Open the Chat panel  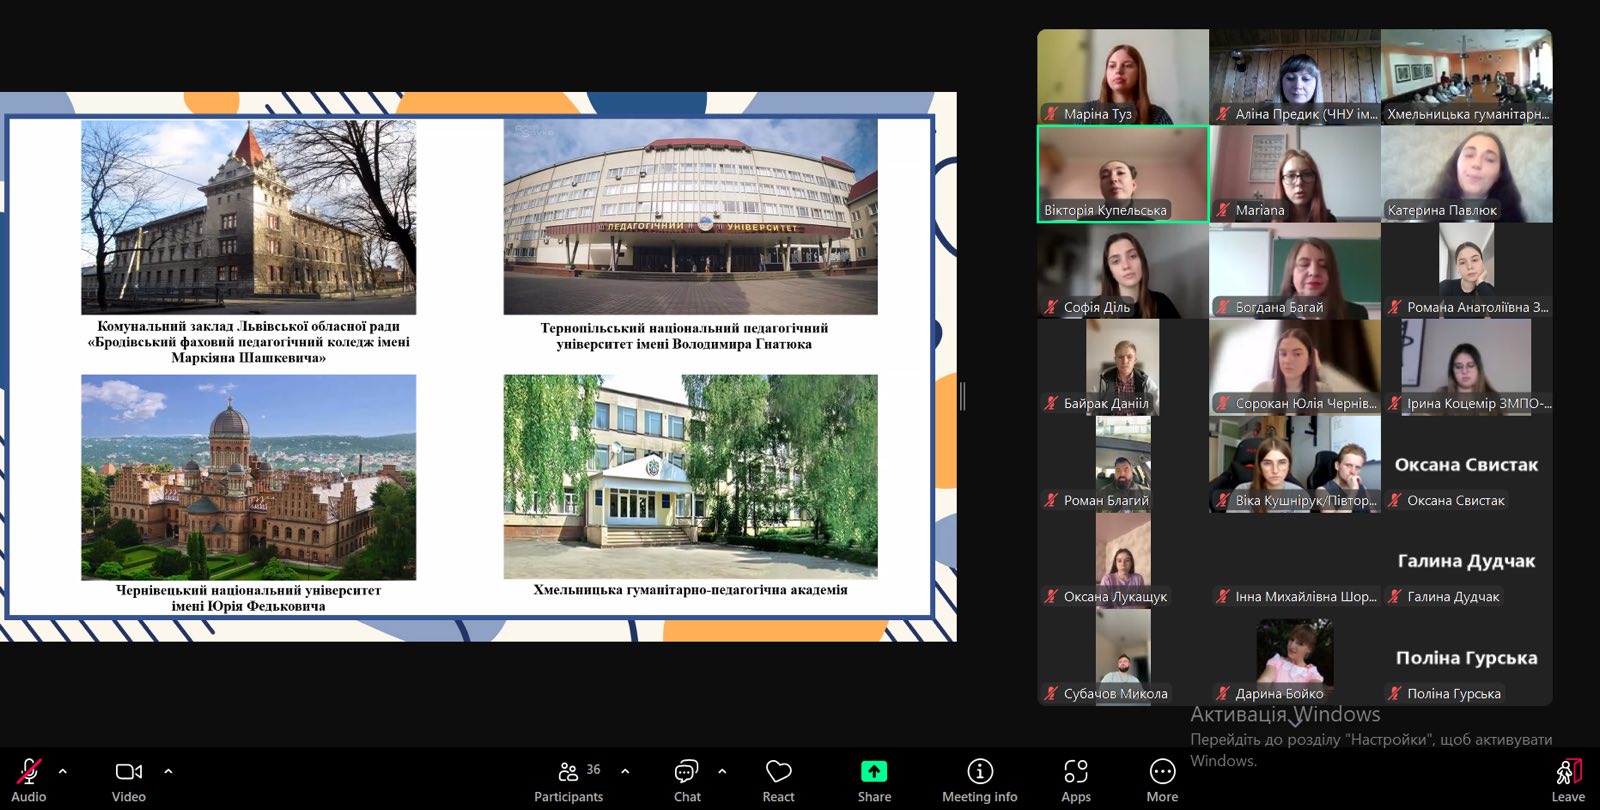click(687, 779)
